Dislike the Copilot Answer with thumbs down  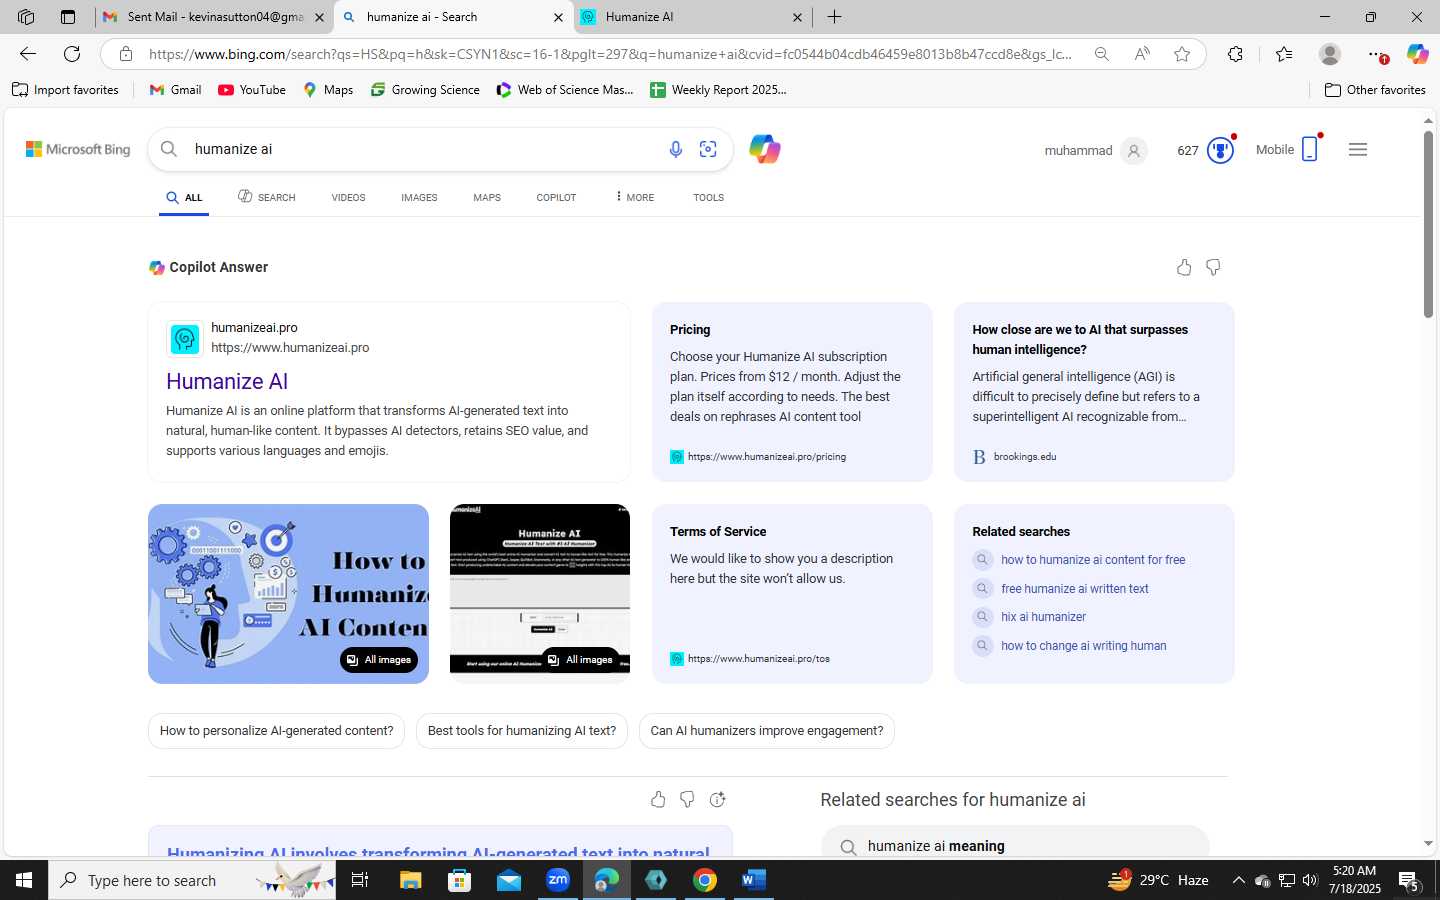point(1213,267)
